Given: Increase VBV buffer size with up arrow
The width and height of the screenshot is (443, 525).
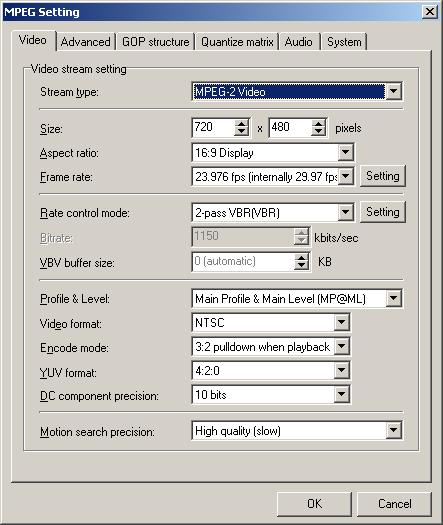Looking at the screenshot, I should pos(301,258).
